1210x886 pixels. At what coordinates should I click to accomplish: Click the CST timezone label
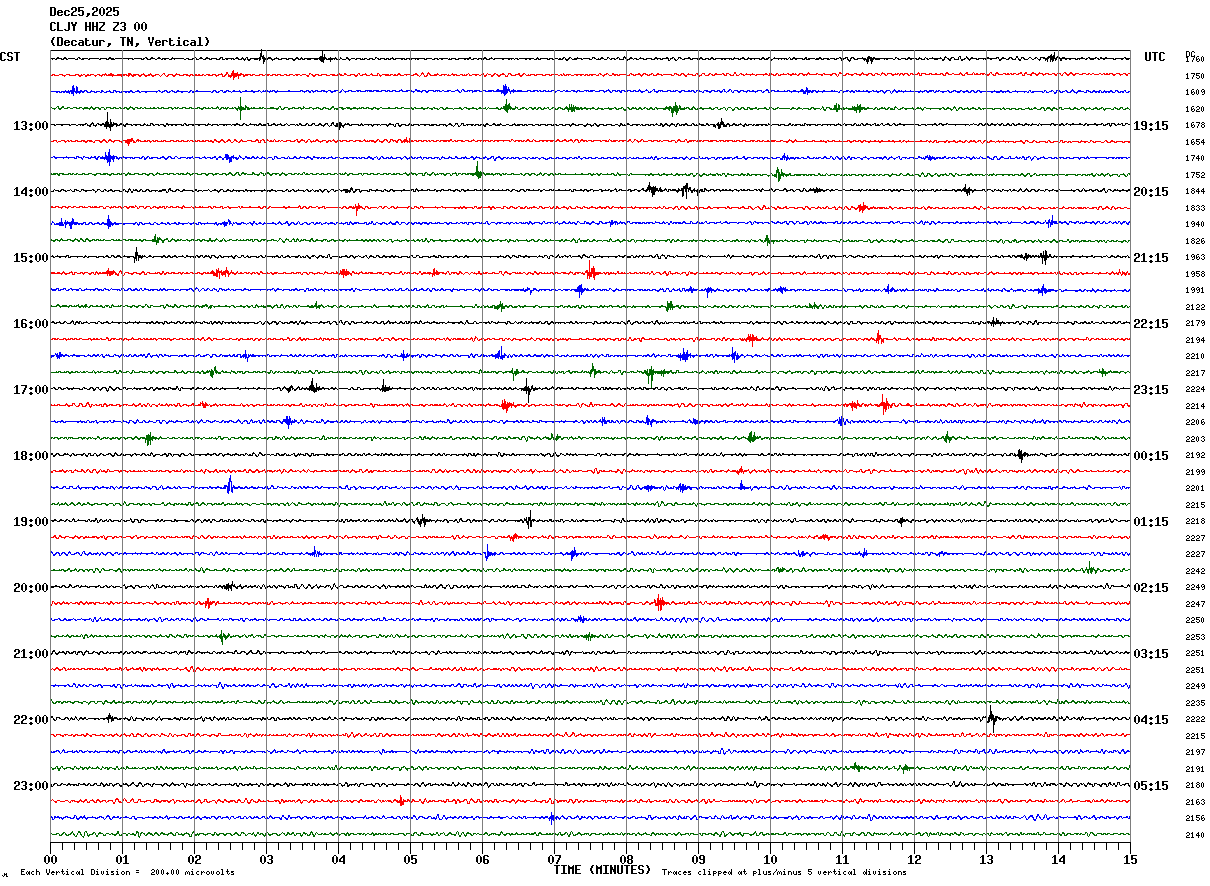[x=10, y=57]
